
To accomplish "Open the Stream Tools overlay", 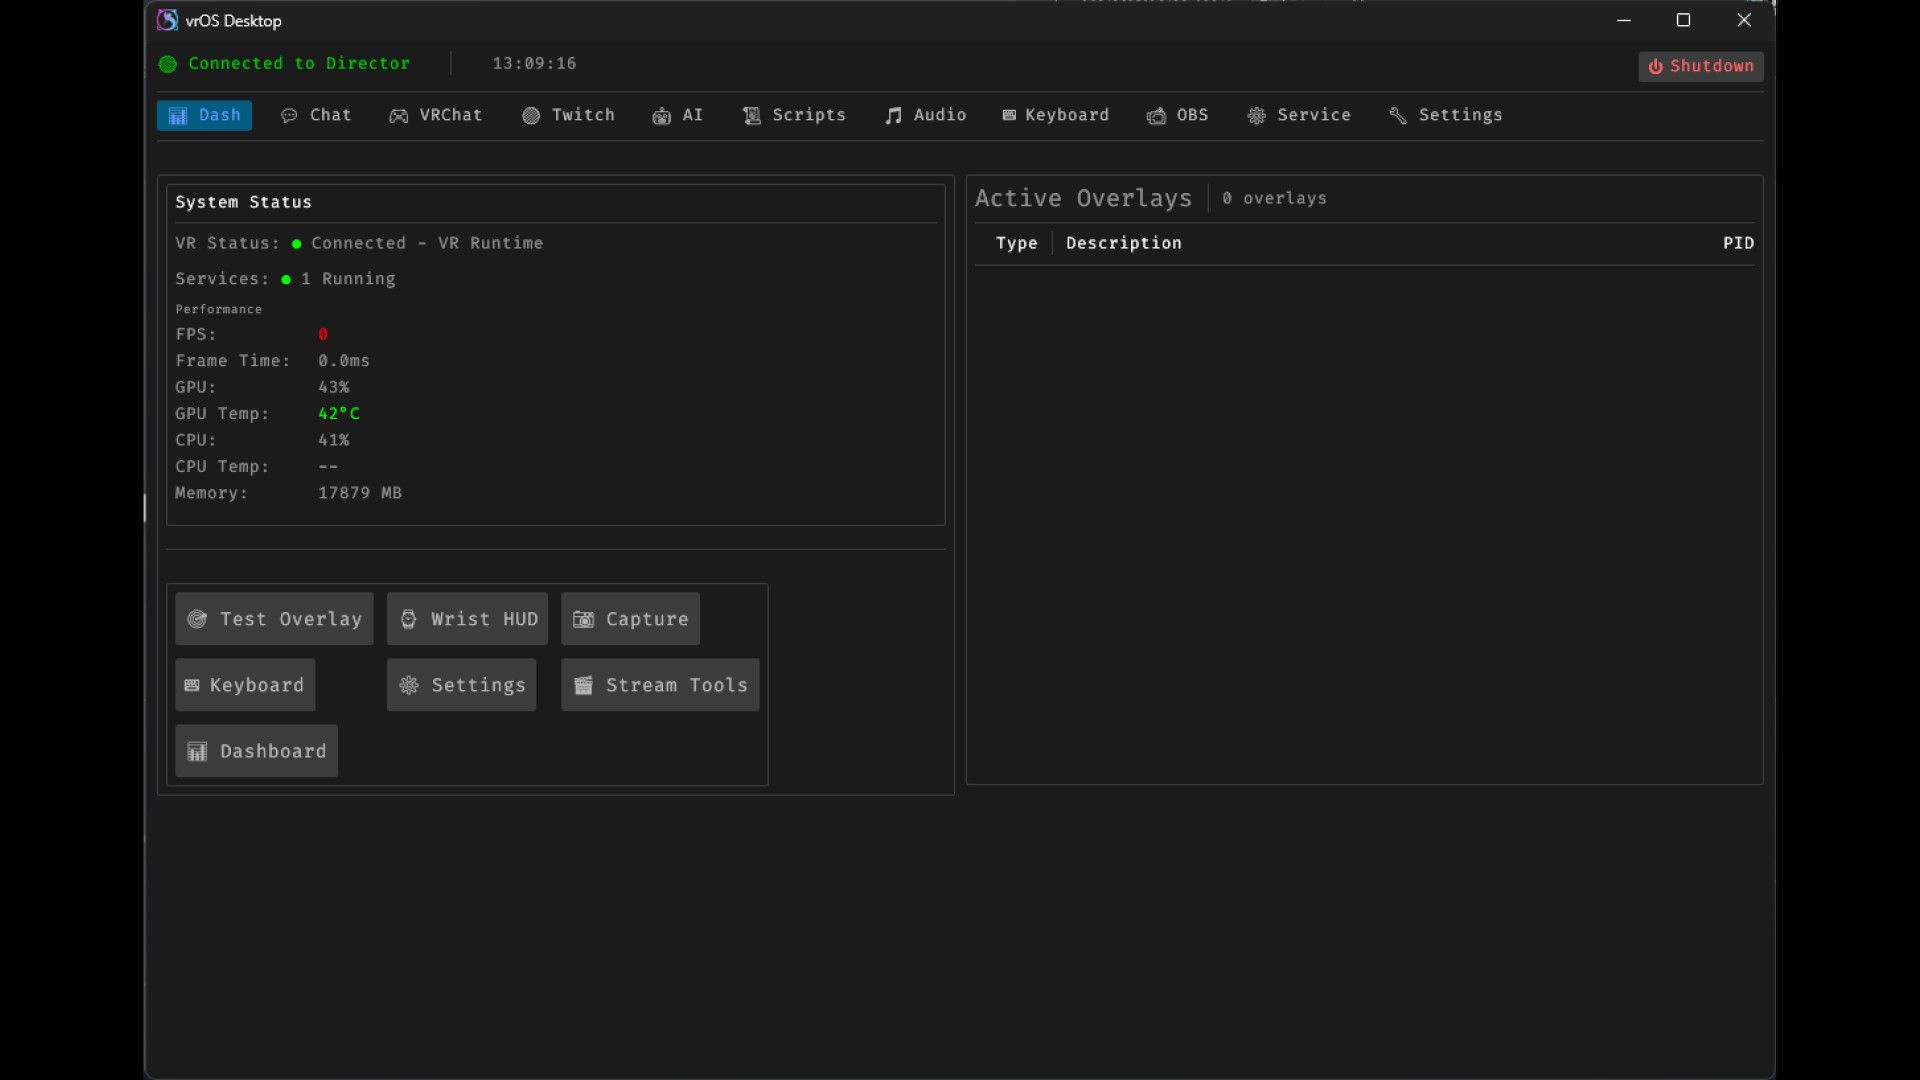I will click(660, 685).
